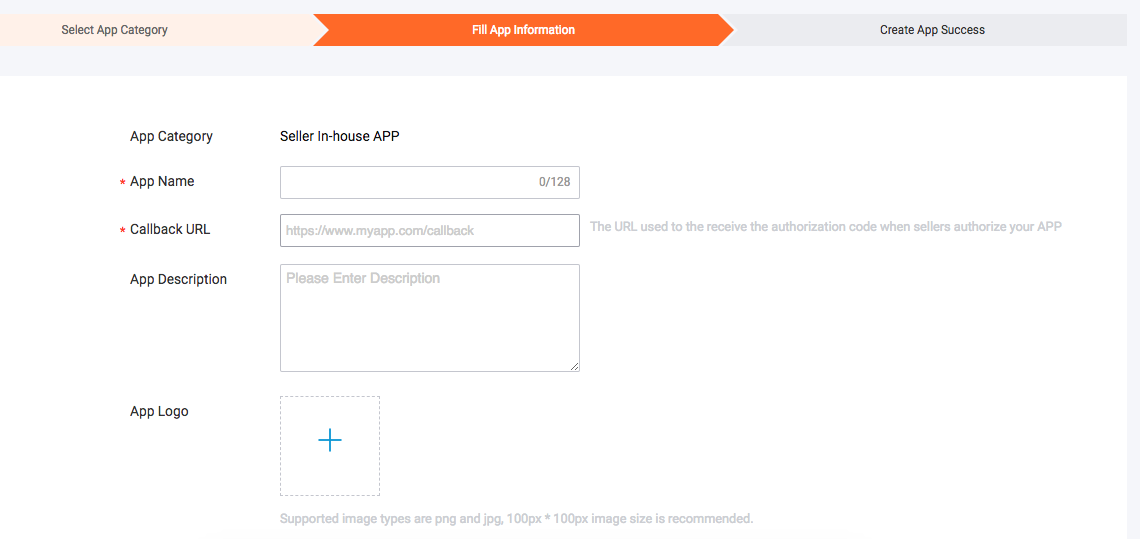Viewport: 1140px width, 539px height.
Task: Click the App Description label
Action: (x=178, y=279)
